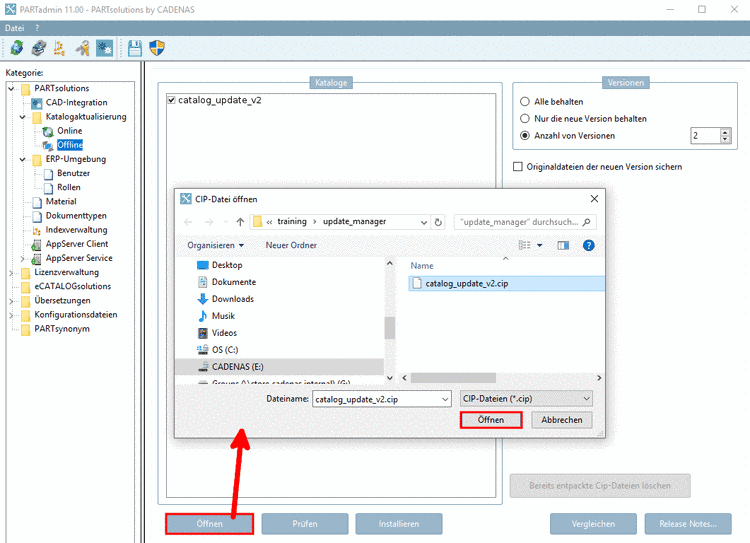Click the user key toolbar icon
The height and width of the screenshot is (543, 750).
[82, 48]
